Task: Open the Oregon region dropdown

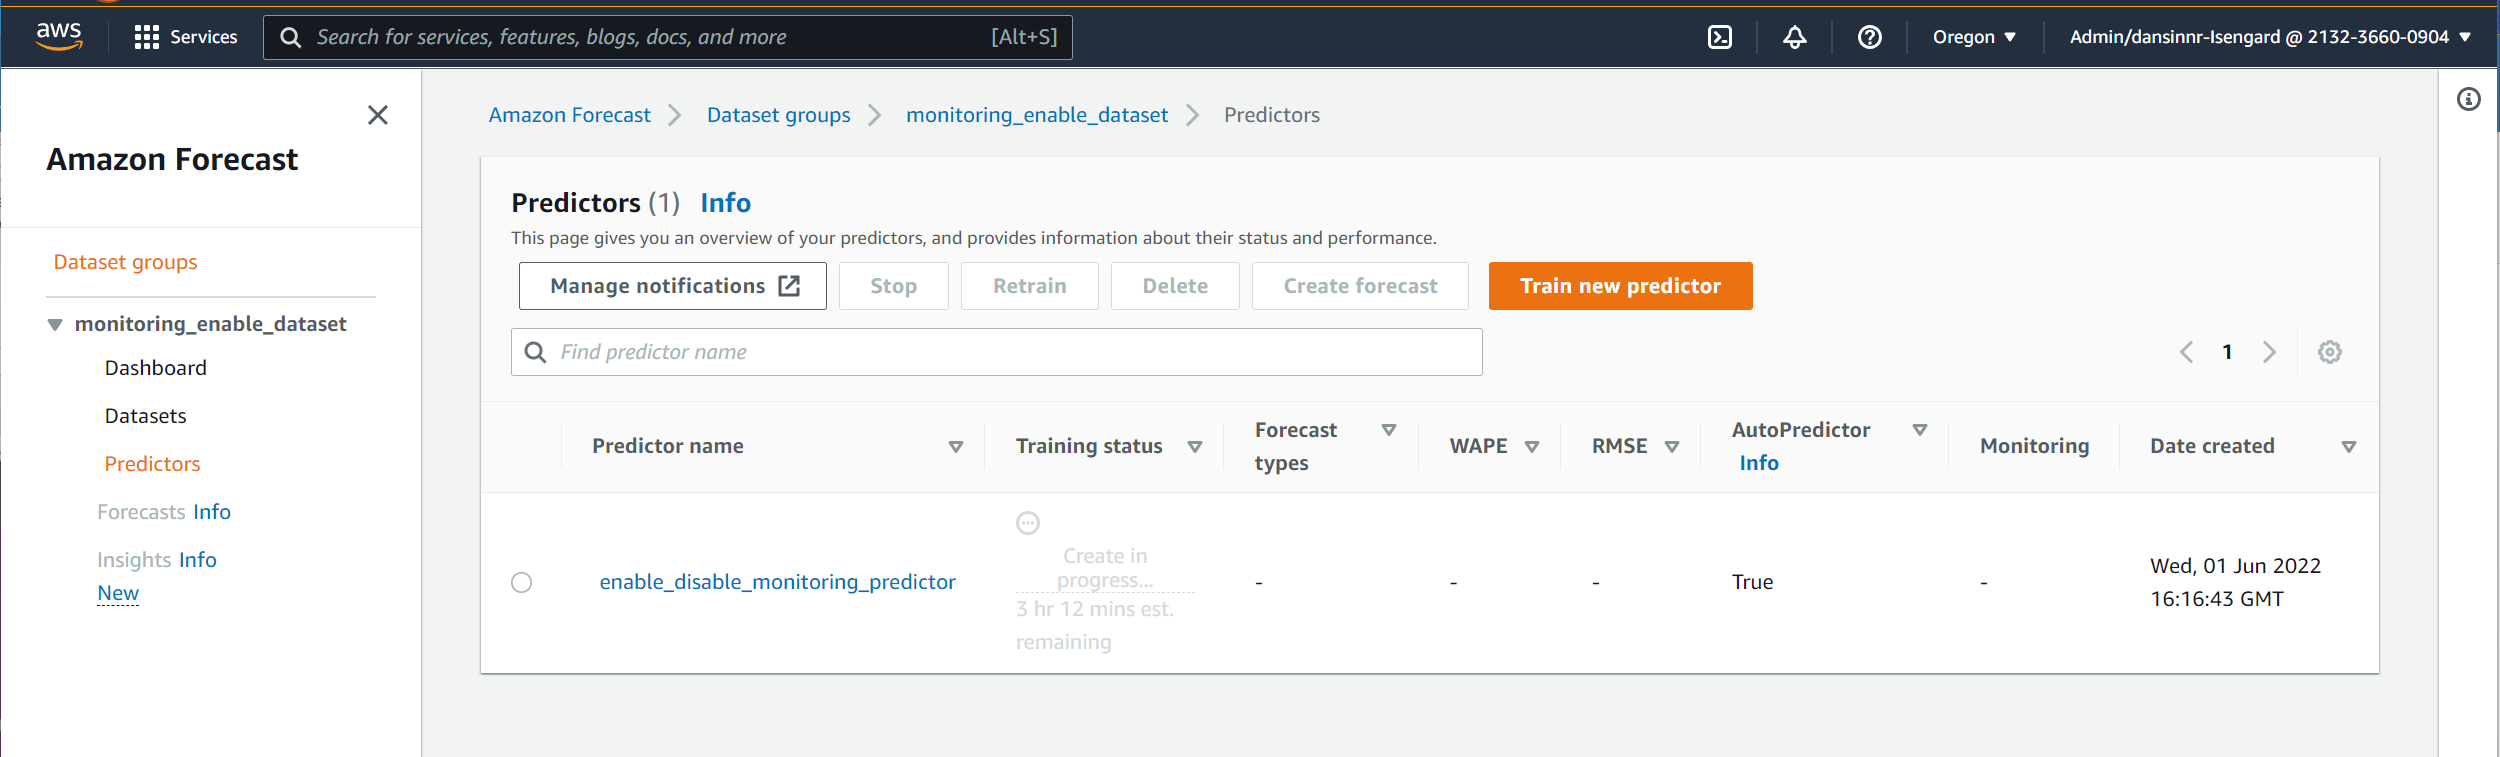Action: click(x=1974, y=37)
